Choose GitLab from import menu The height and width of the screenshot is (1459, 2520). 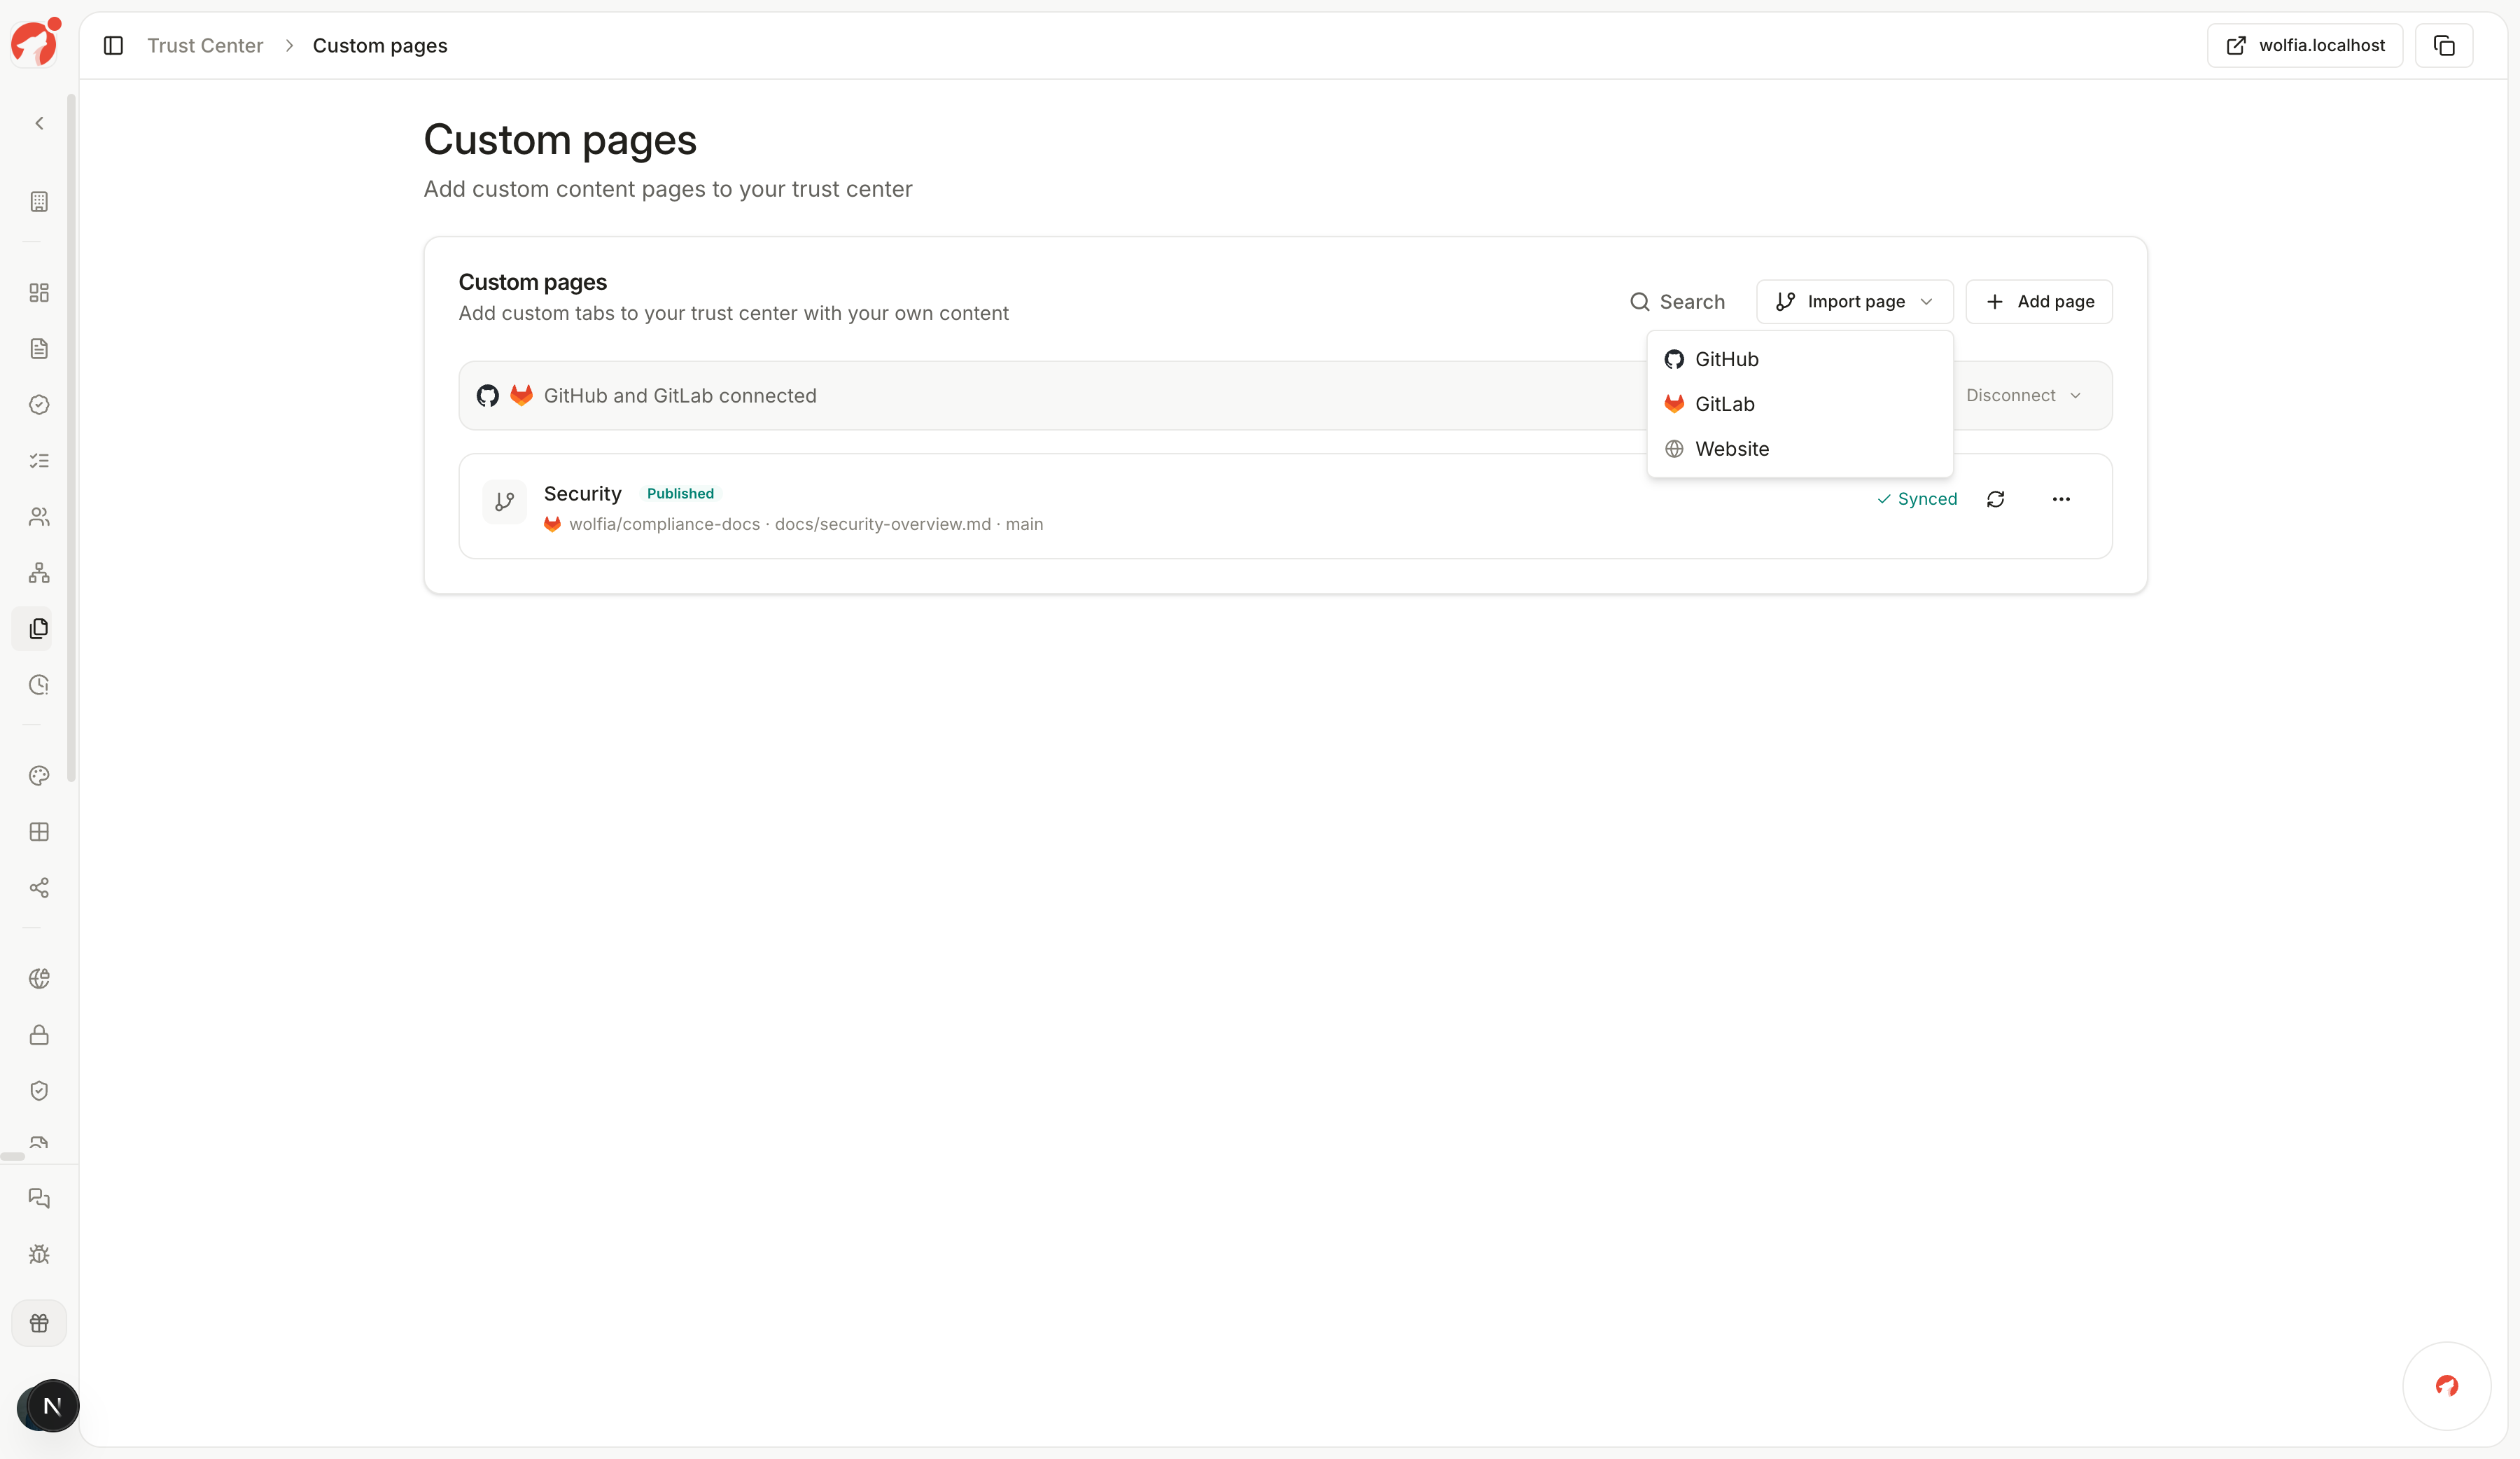[1800, 404]
